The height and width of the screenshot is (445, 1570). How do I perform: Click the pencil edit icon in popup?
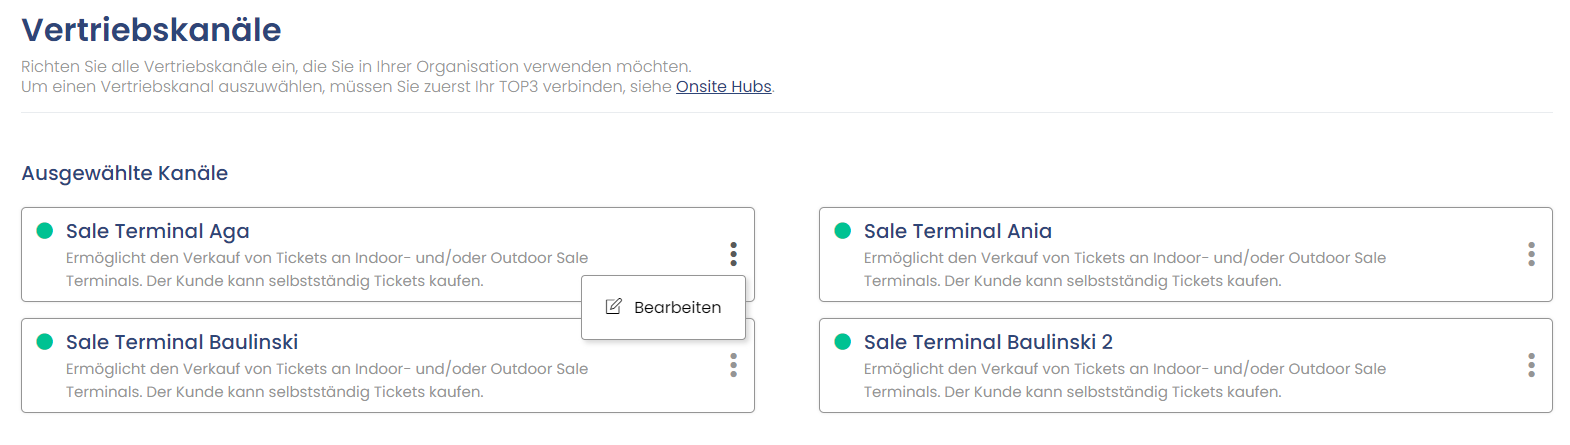614,306
